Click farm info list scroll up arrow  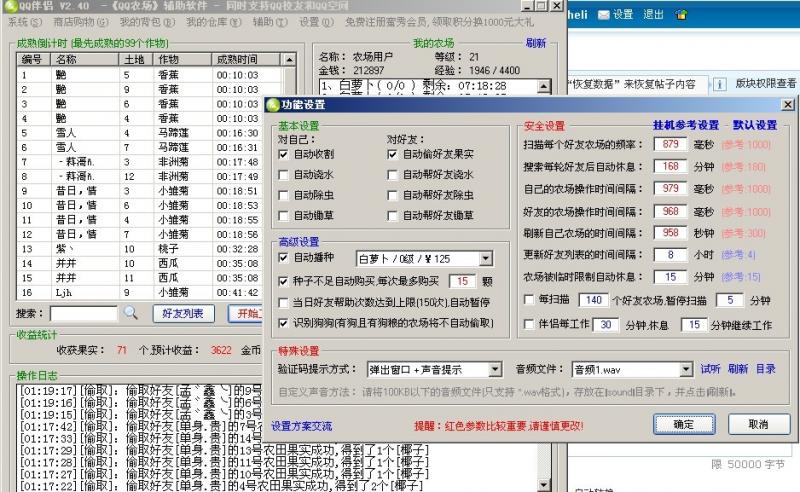544,86
